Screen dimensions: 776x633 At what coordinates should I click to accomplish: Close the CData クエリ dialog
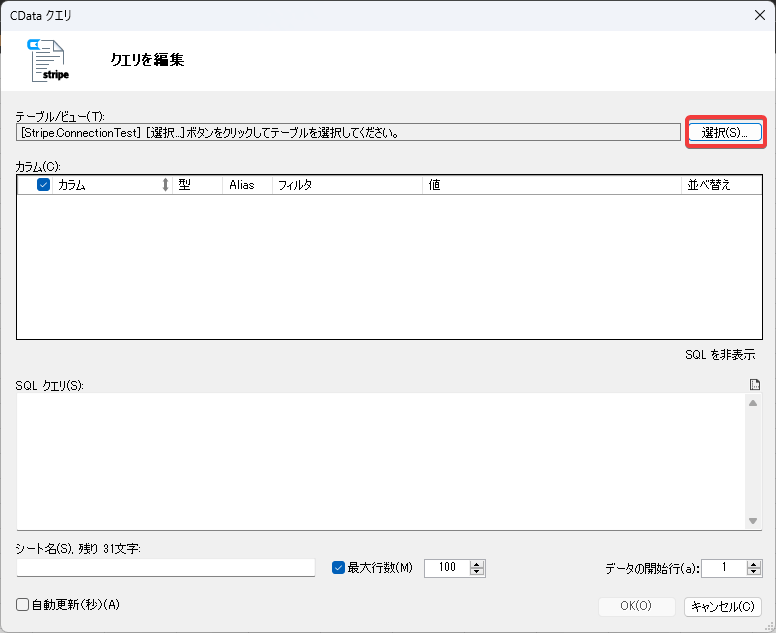(x=760, y=15)
